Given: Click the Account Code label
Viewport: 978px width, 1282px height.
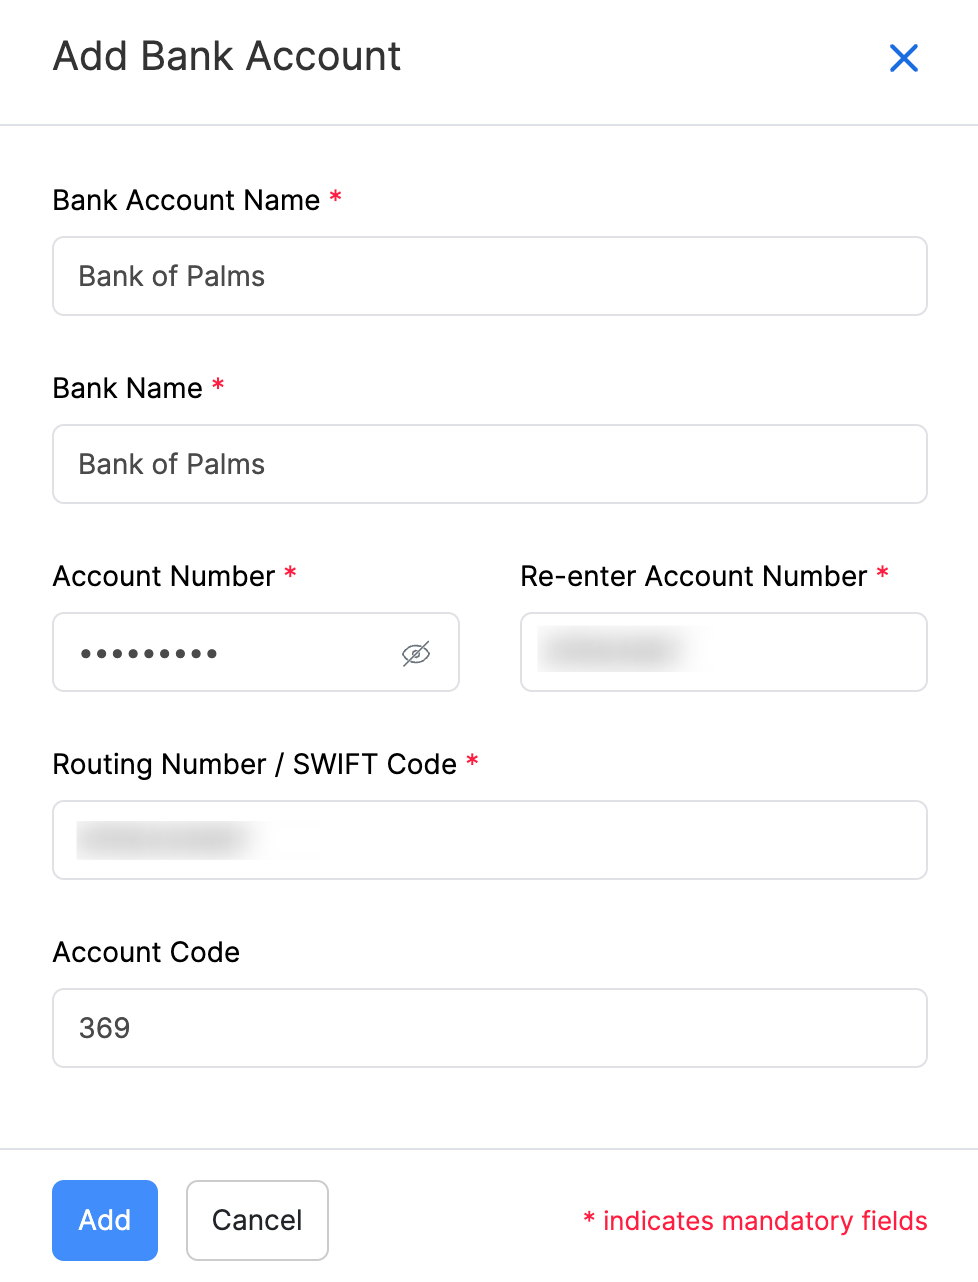Looking at the screenshot, I should pos(146,952).
